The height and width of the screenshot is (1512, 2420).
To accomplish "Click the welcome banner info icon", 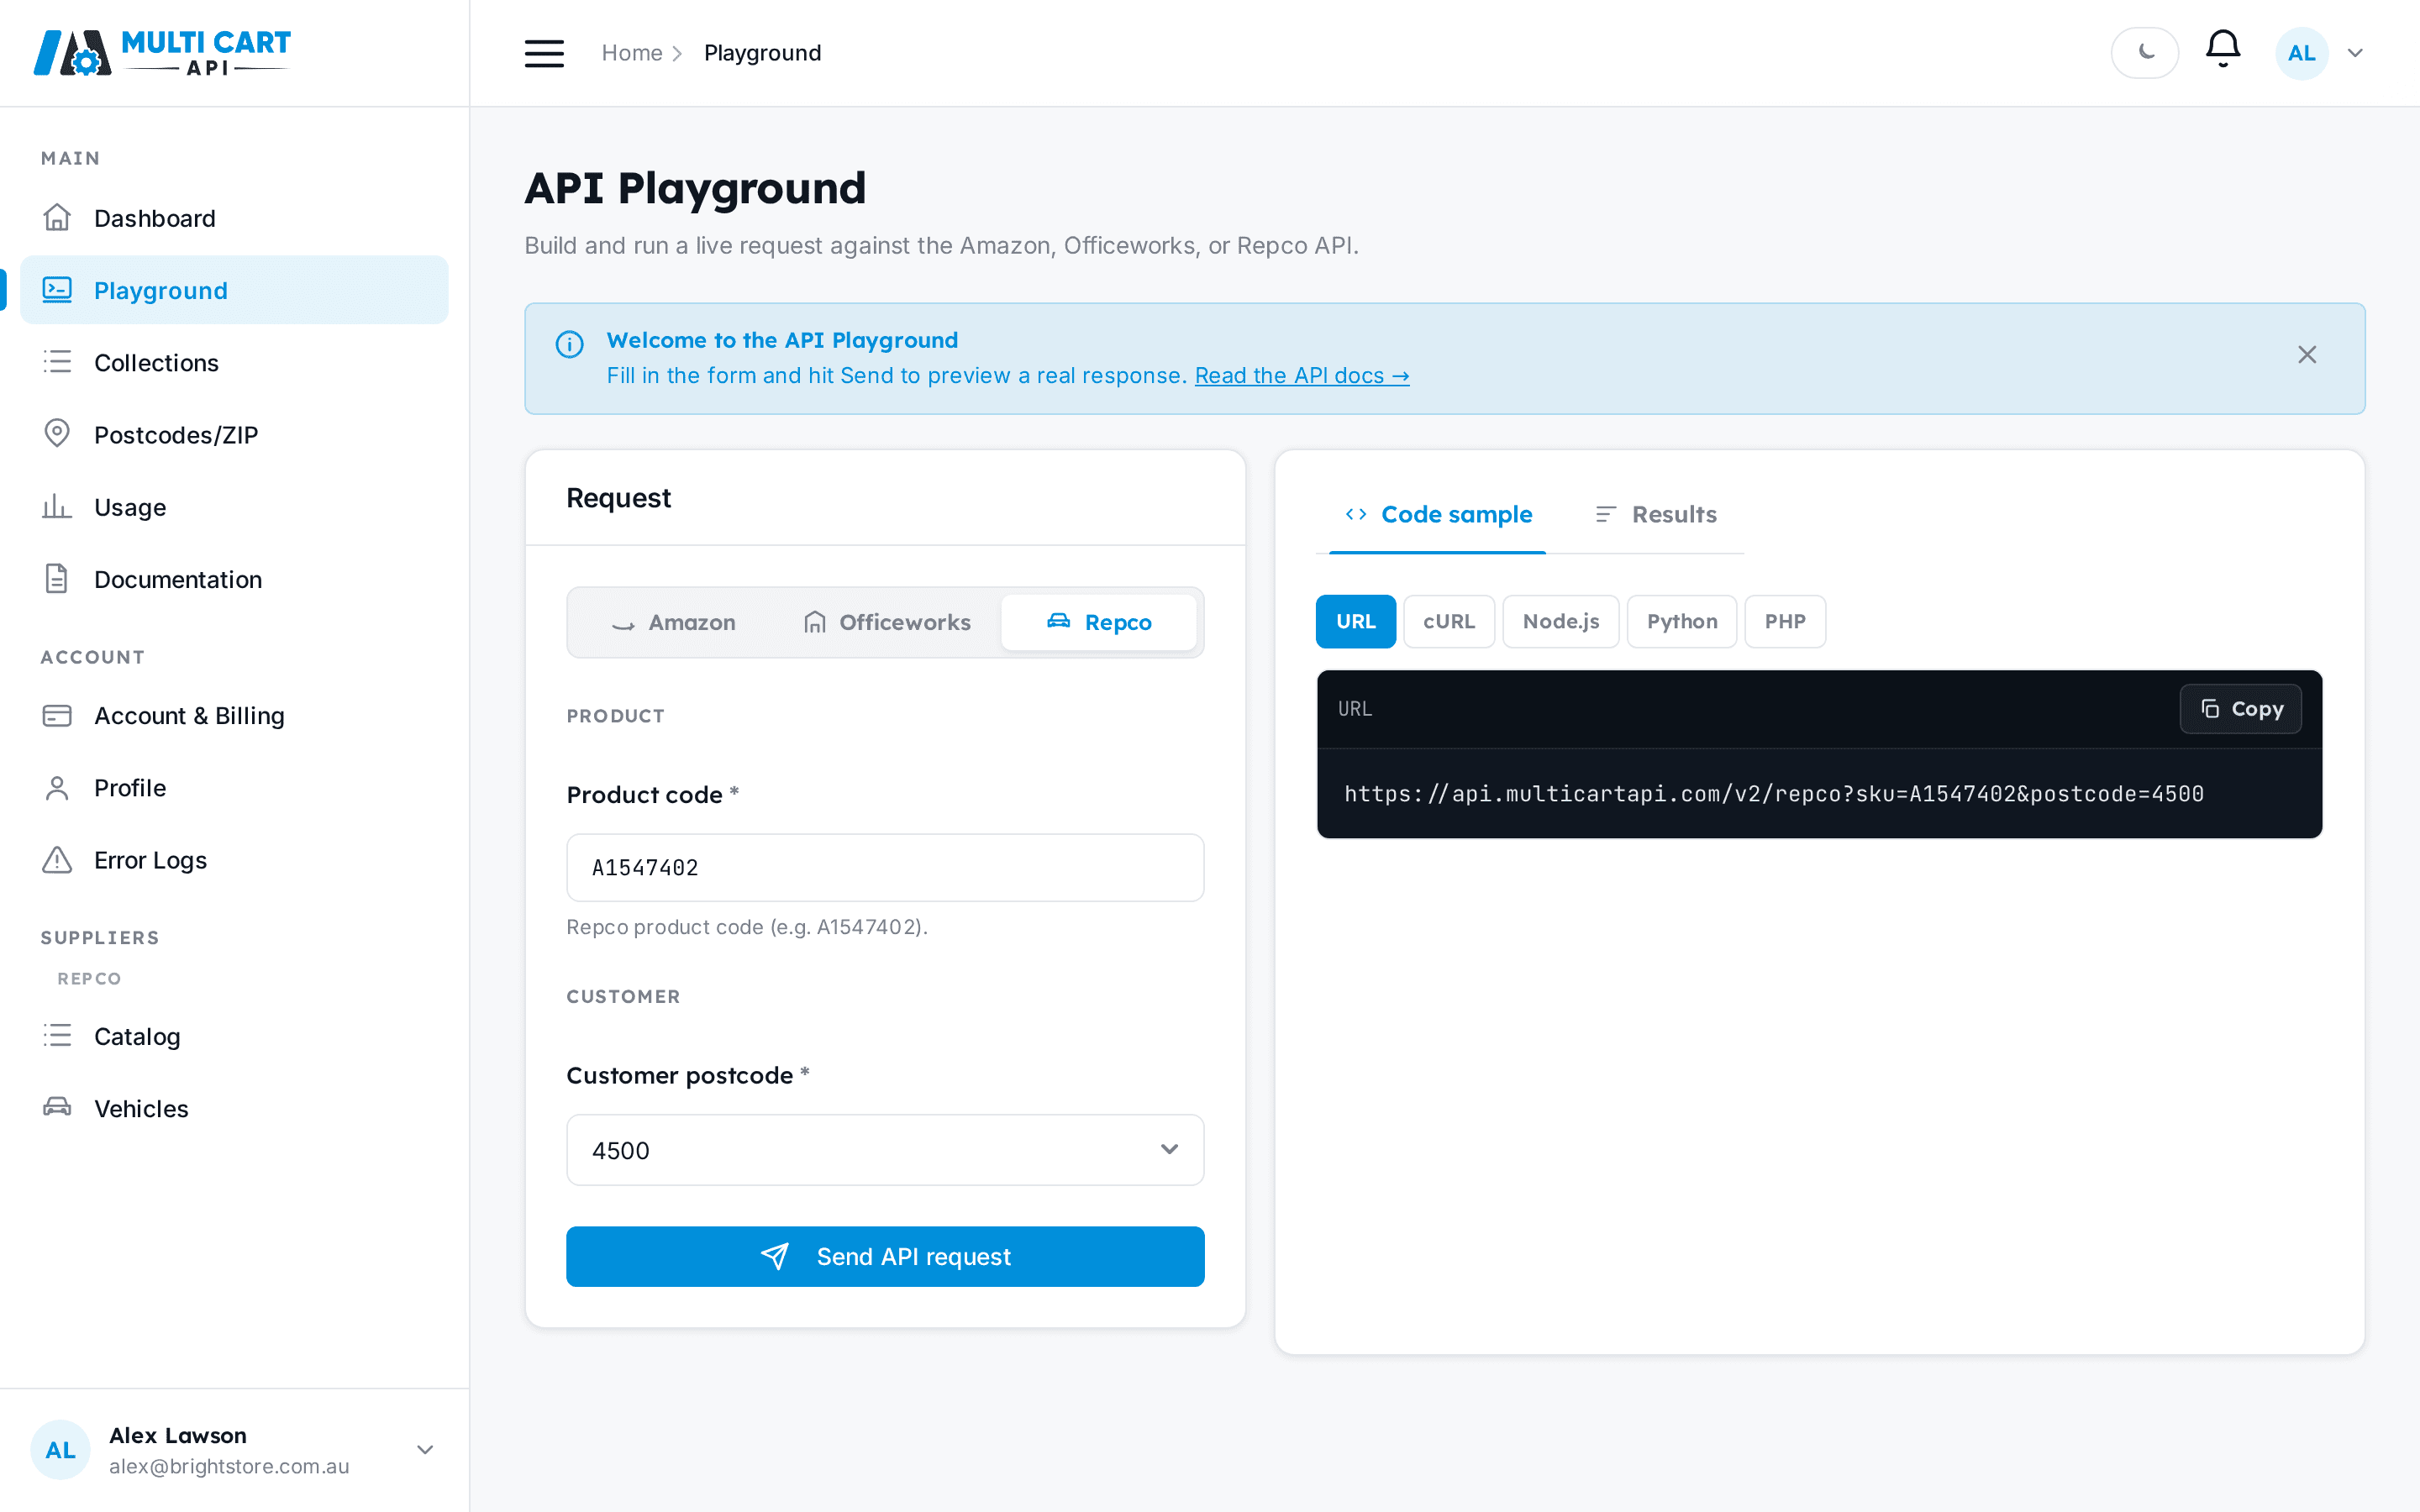I will pos(570,344).
